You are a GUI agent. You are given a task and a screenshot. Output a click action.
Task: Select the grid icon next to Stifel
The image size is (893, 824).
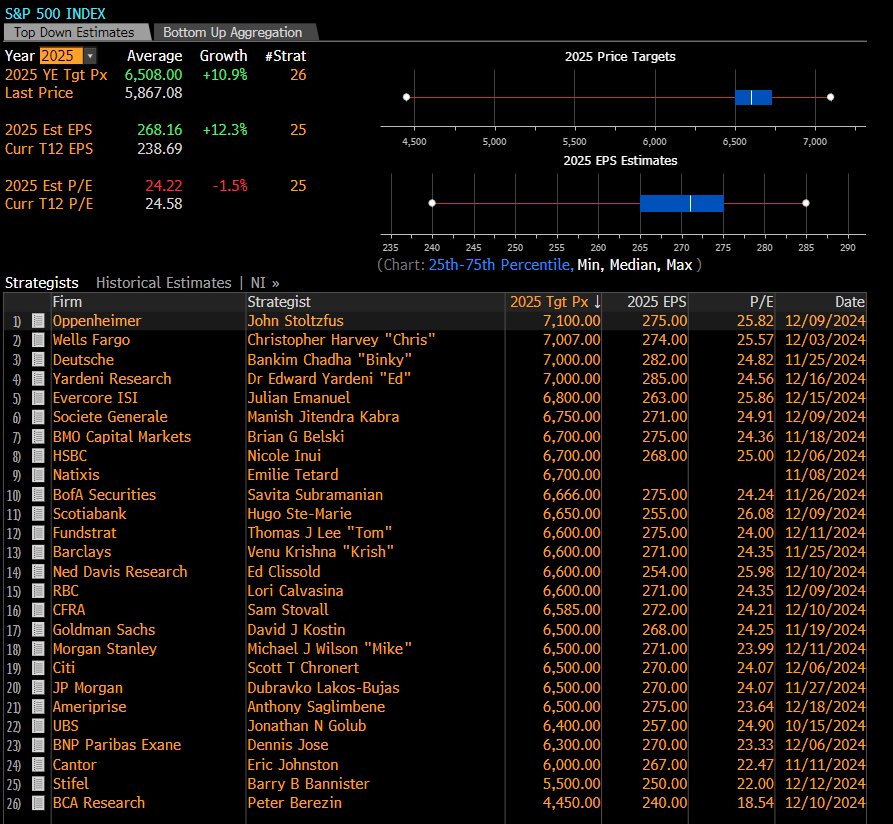point(37,784)
